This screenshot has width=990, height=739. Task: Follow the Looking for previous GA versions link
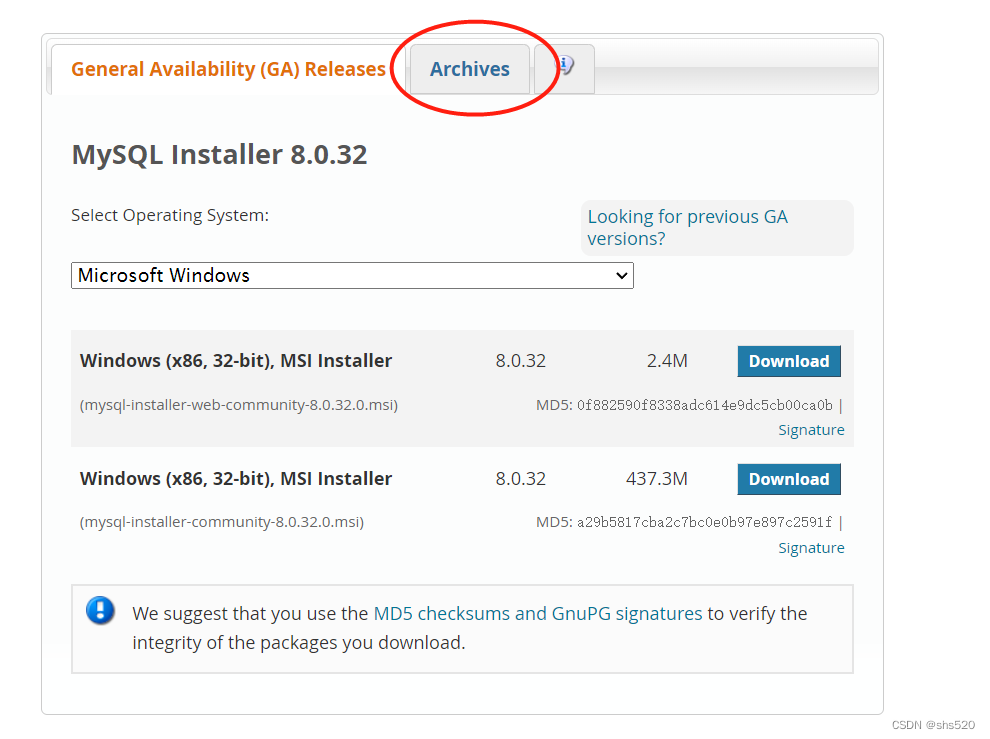coord(688,227)
